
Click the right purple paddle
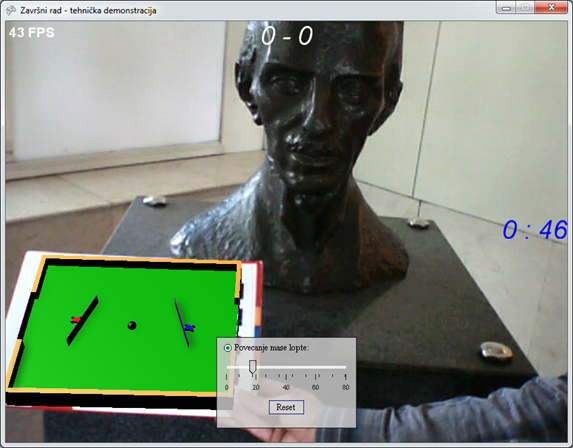182,323
